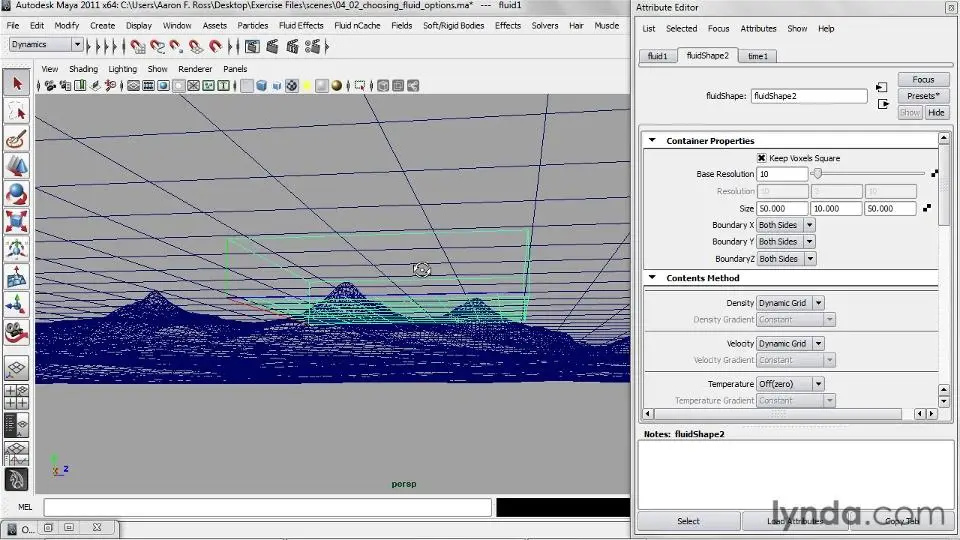The image size is (960, 540).
Task: Activate the Universal Manipulator tool
Action: [17, 249]
